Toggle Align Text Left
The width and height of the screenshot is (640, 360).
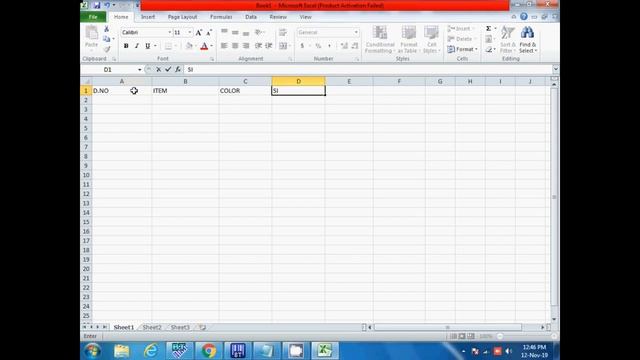tap(224, 46)
